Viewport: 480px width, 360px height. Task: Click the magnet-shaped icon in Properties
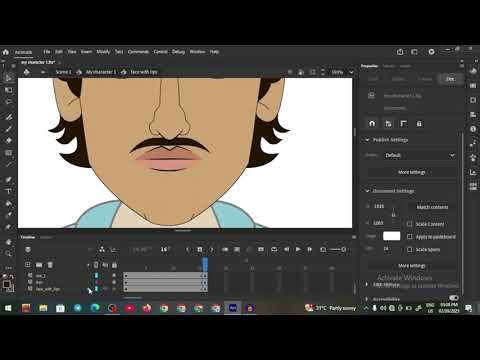point(372,124)
